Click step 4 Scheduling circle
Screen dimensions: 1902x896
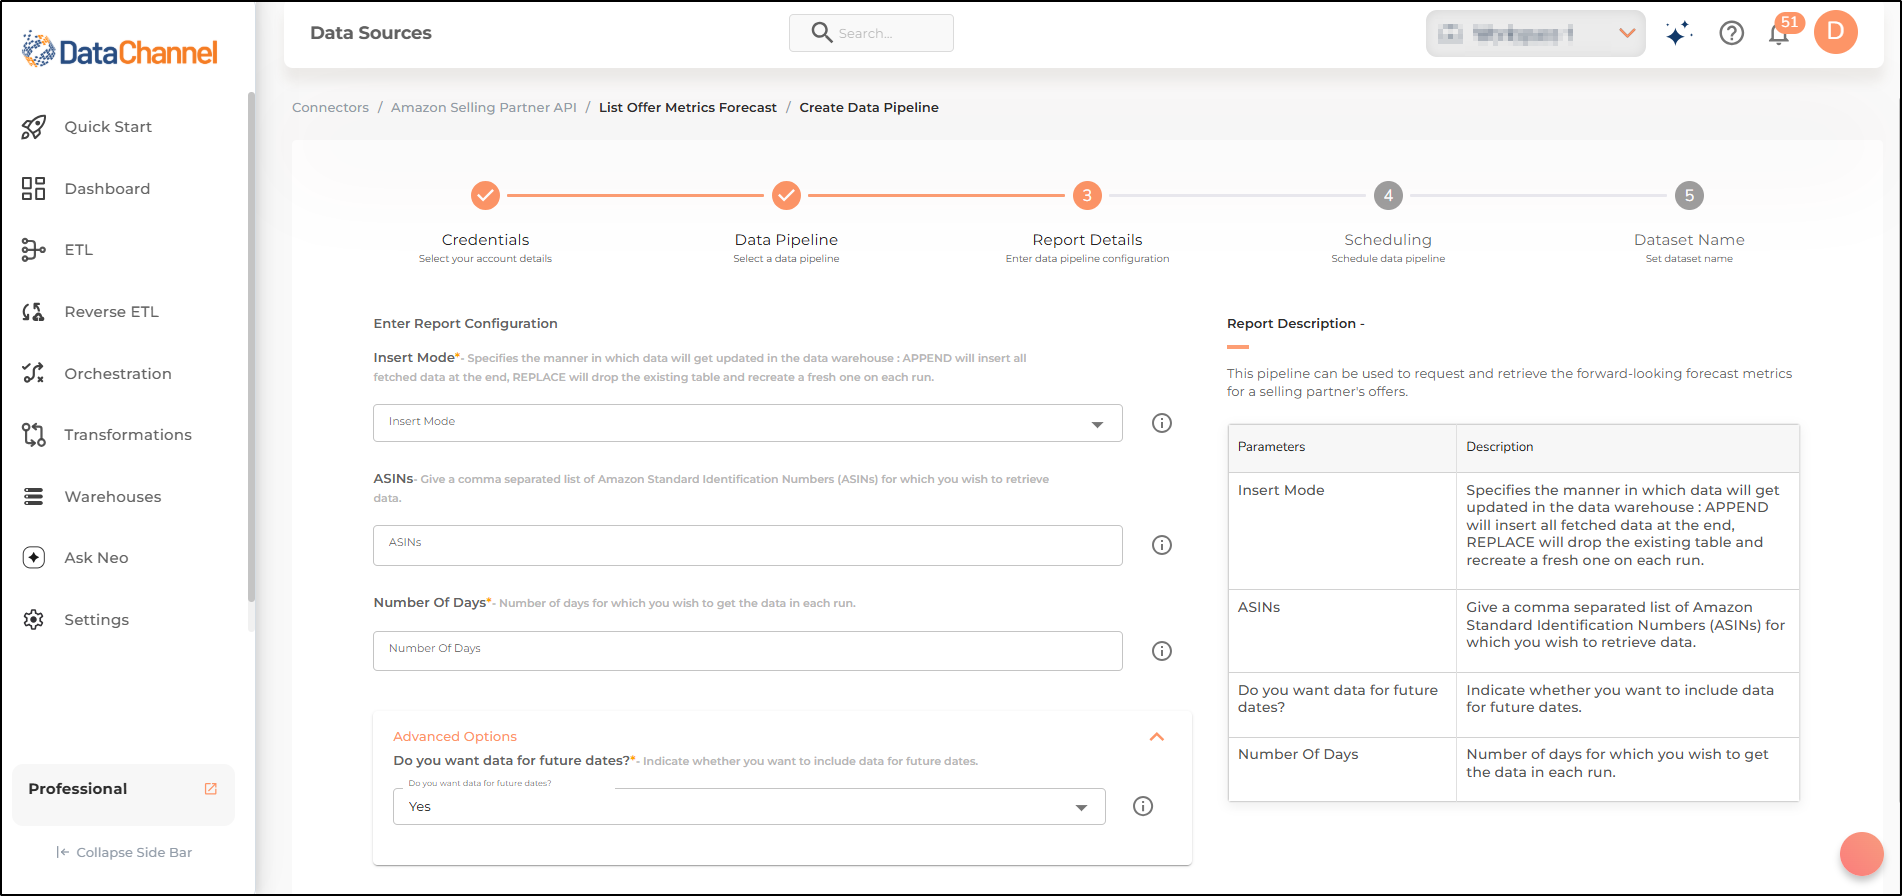click(x=1388, y=195)
